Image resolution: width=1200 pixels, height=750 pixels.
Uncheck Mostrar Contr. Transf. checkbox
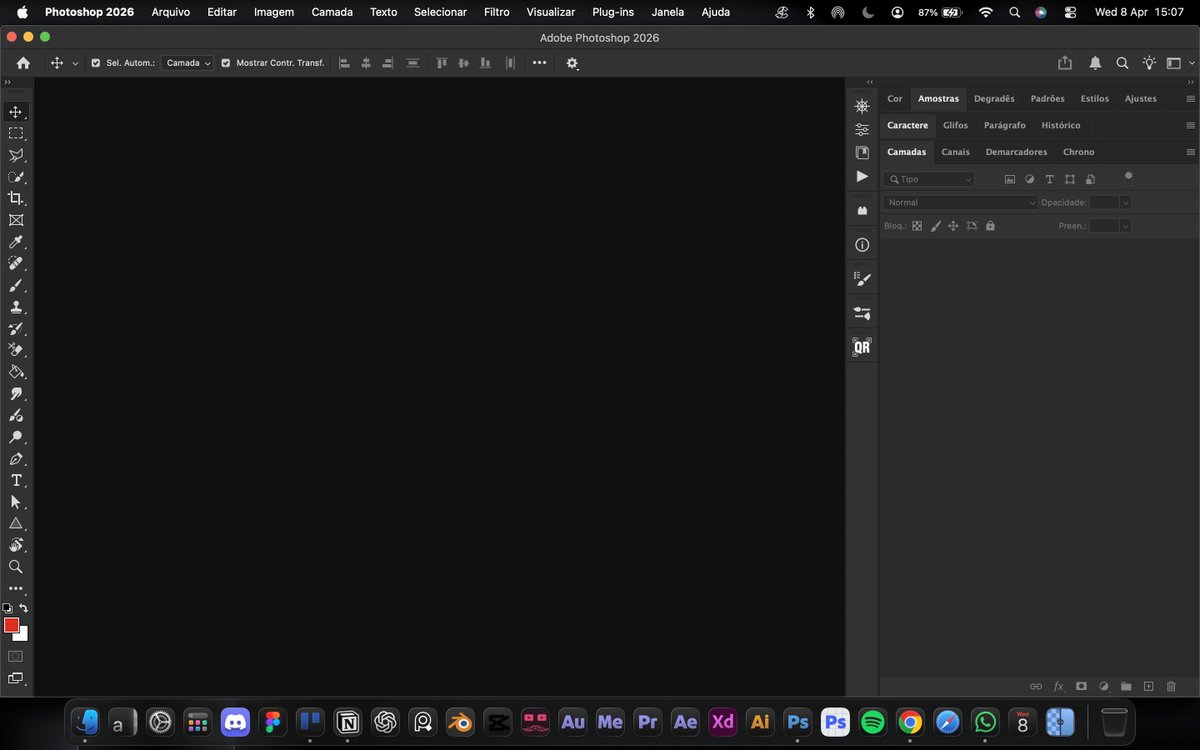pos(226,63)
